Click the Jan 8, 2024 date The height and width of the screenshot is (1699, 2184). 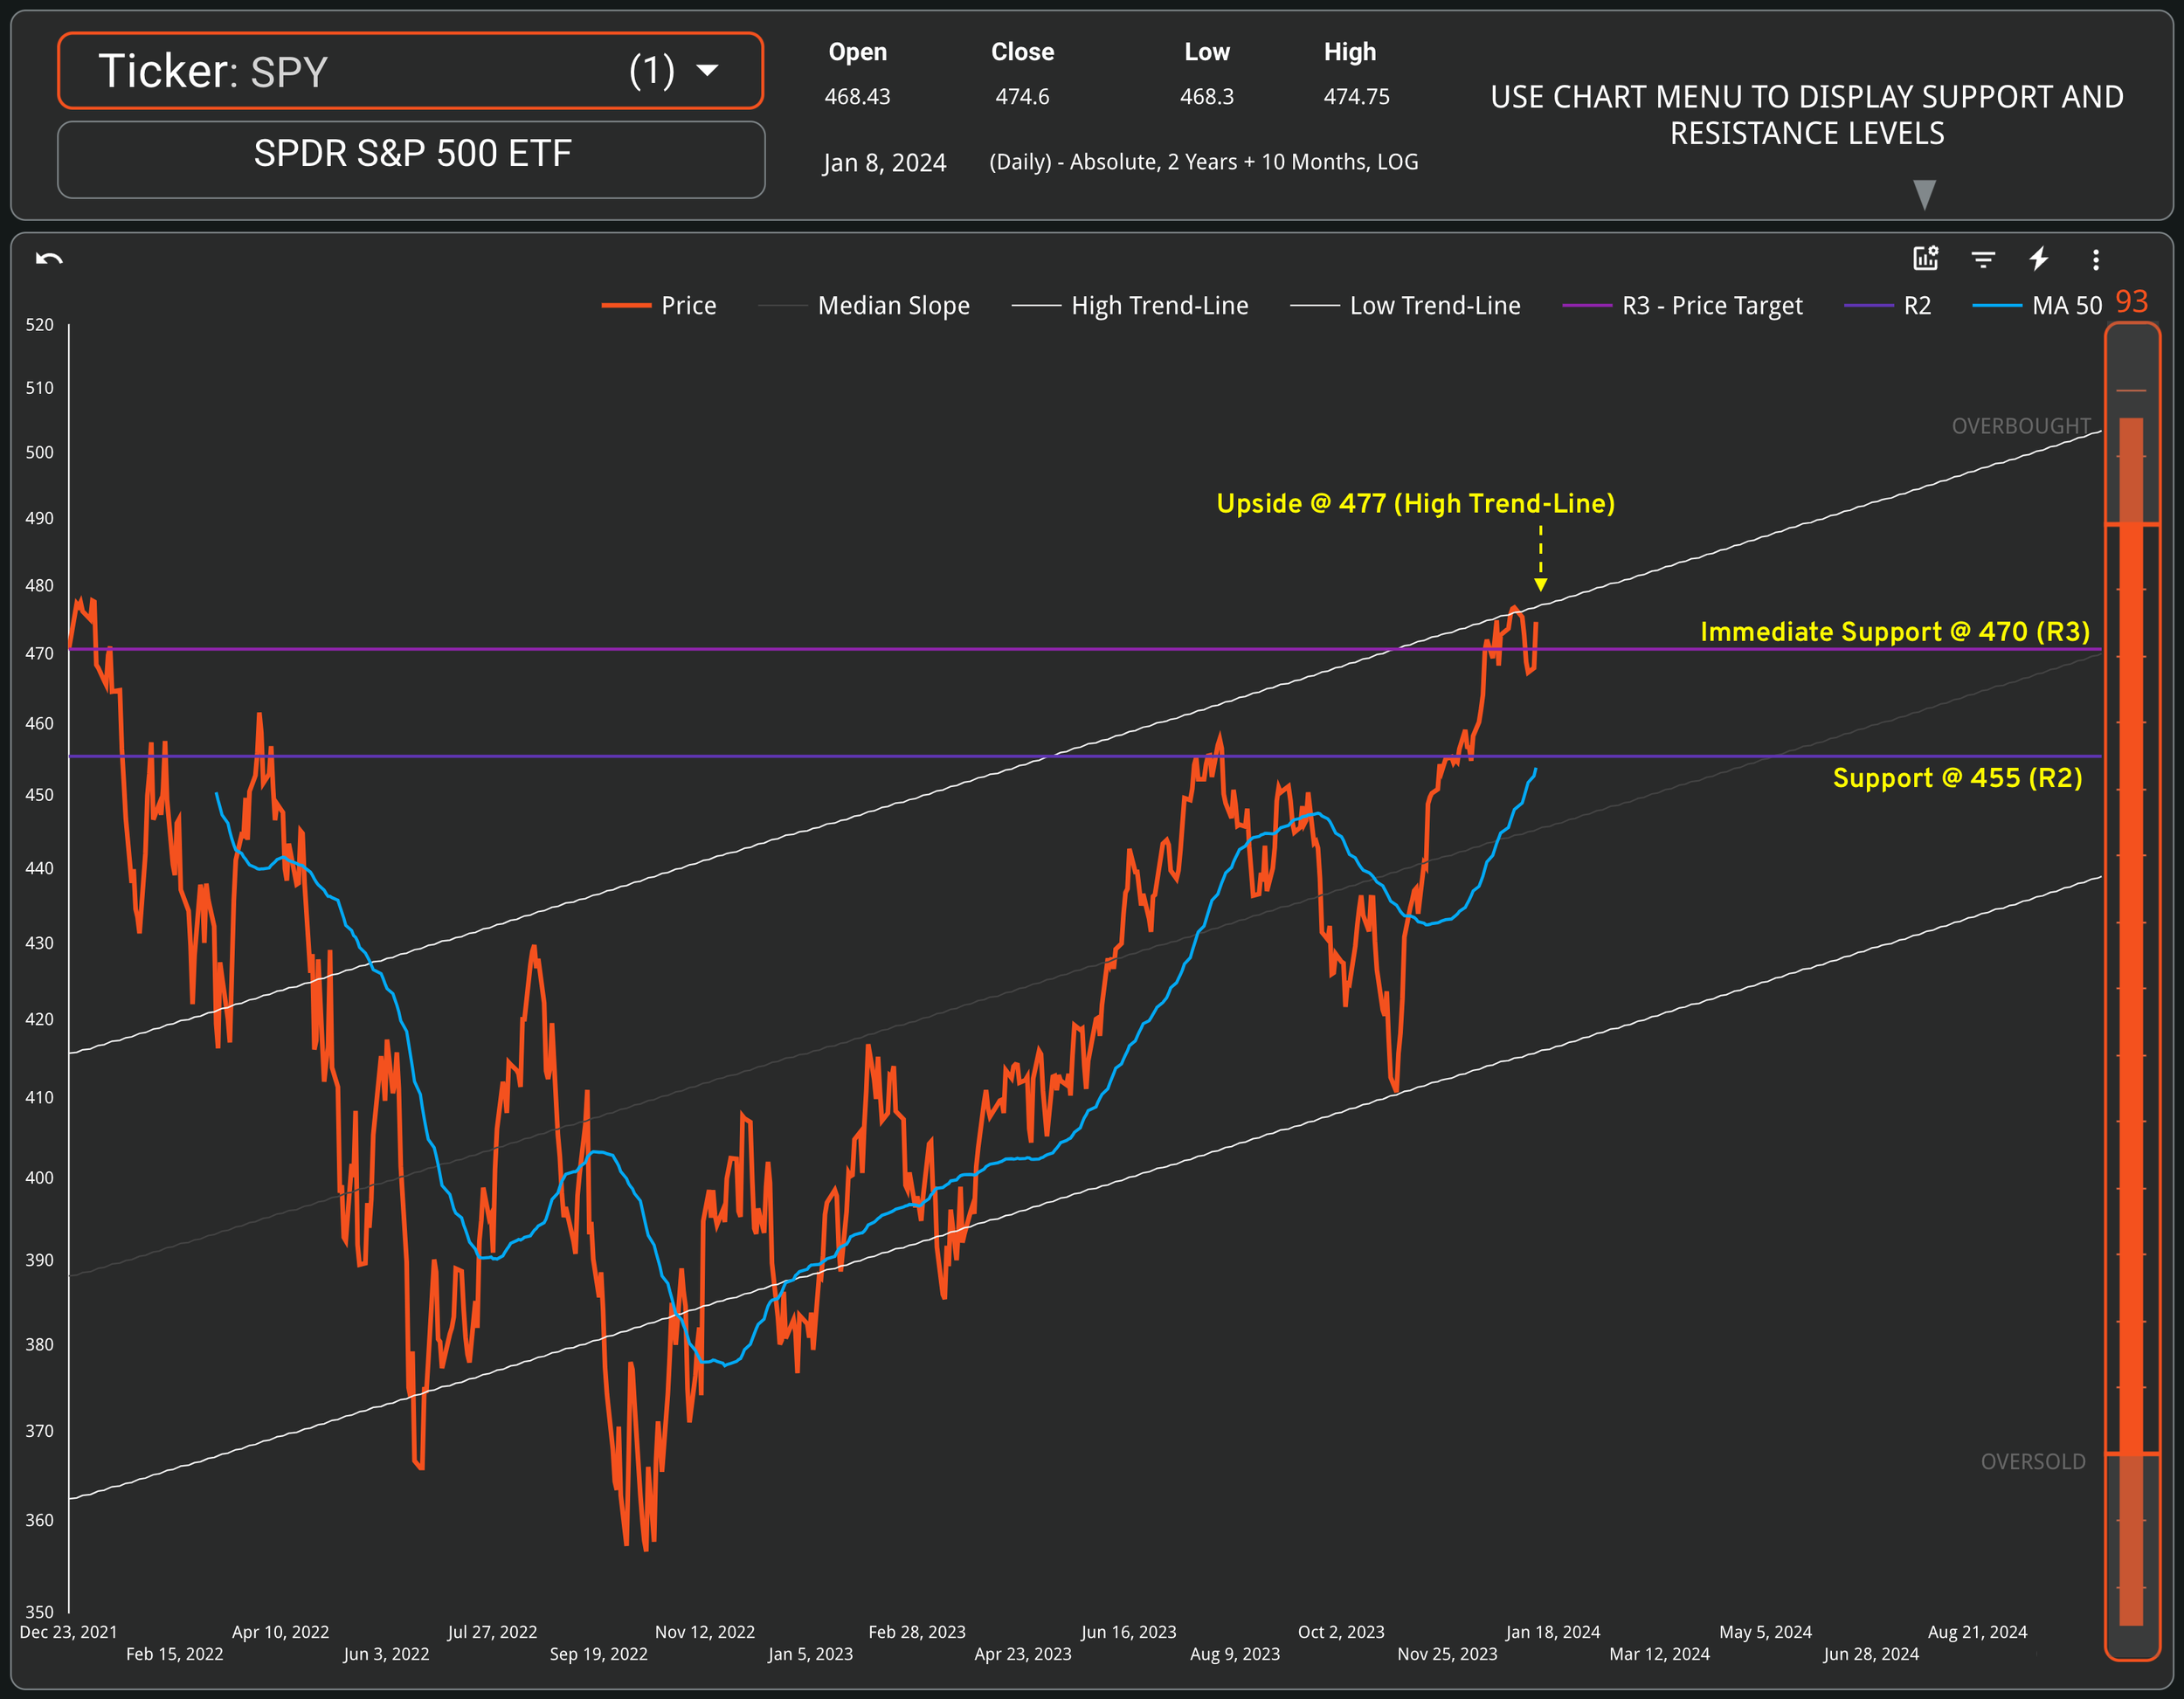click(x=884, y=163)
